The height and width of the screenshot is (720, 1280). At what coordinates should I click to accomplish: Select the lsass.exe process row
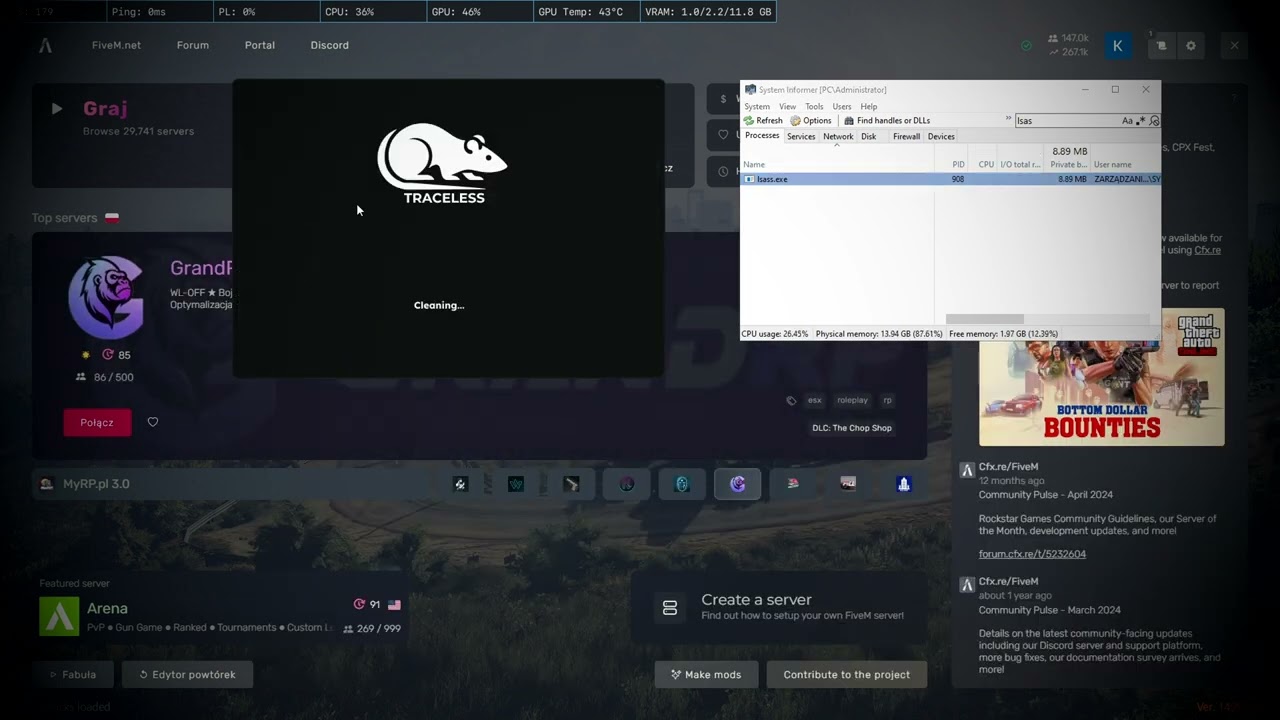point(950,179)
